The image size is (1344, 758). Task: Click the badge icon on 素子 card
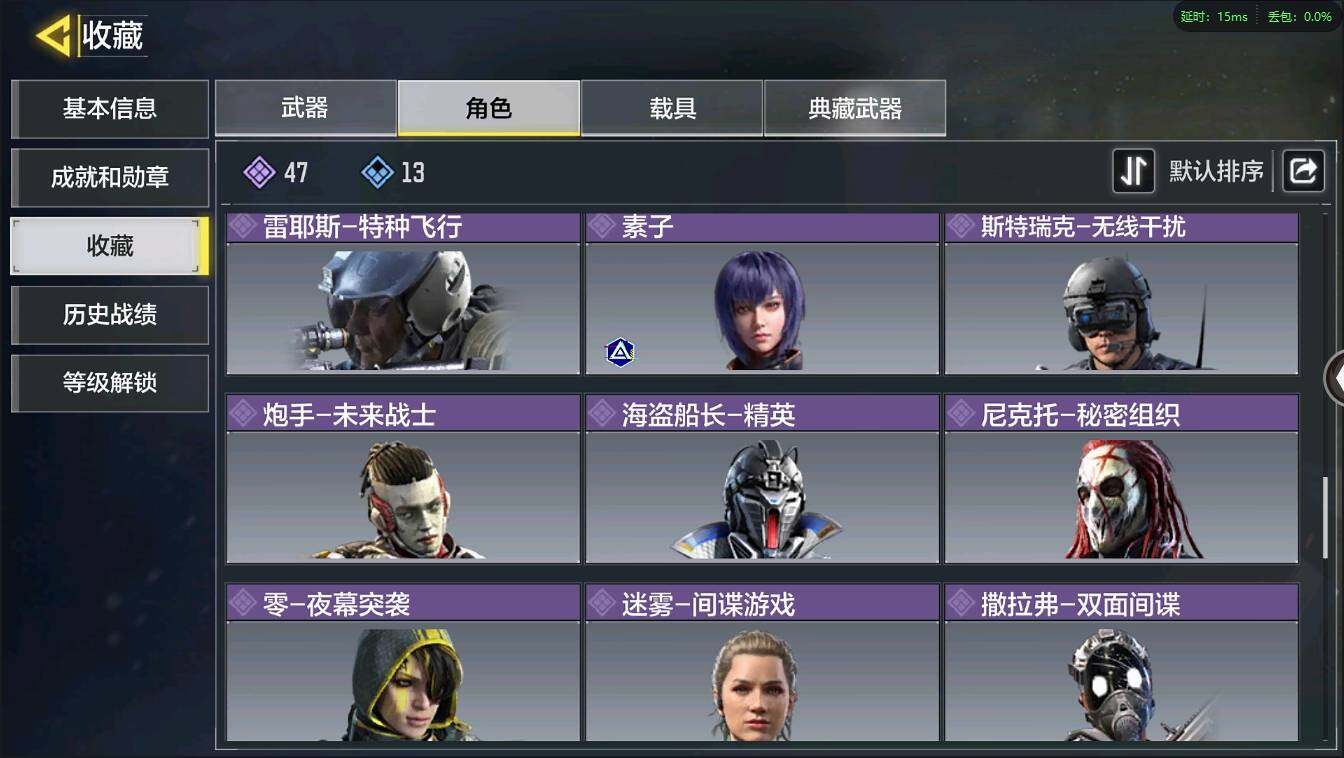[620, 352]
